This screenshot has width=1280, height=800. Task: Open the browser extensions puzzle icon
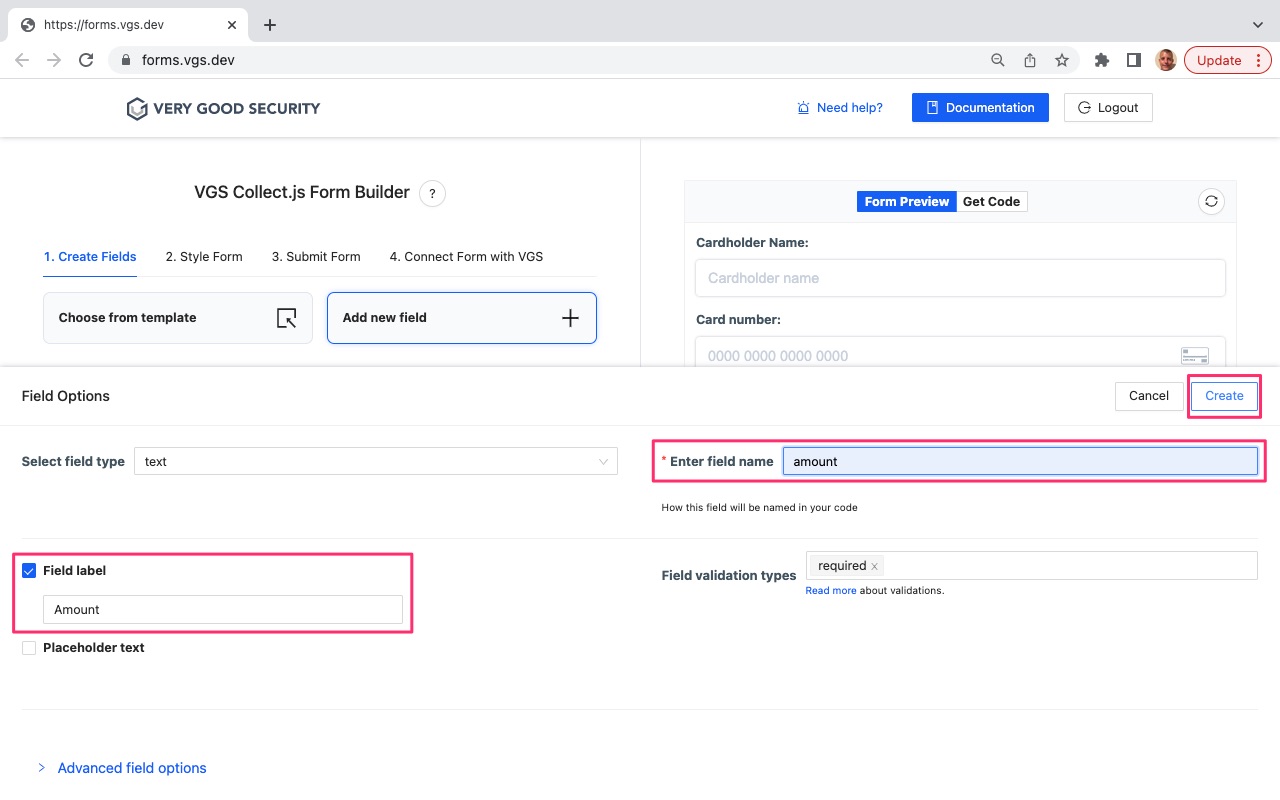[x=1102, y=60]
